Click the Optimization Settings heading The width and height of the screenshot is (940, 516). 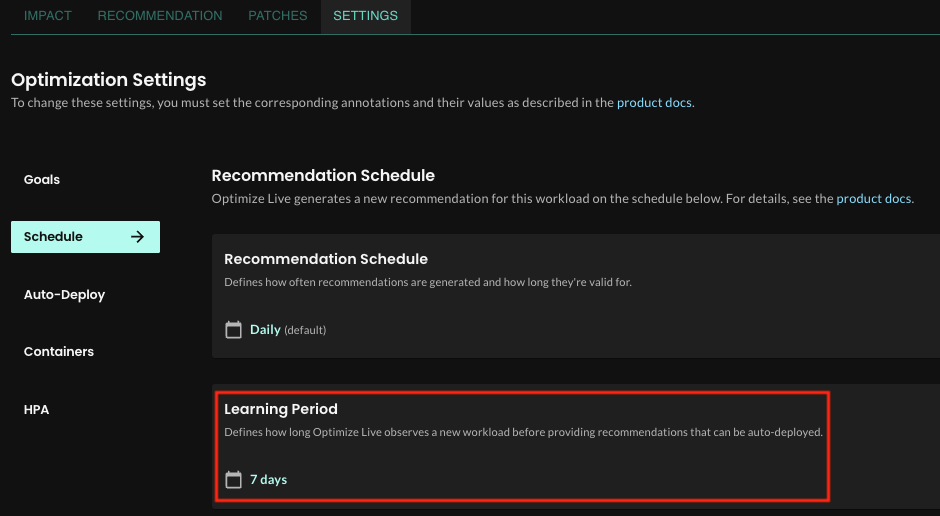pyautogui.click(x=108, y=80)
